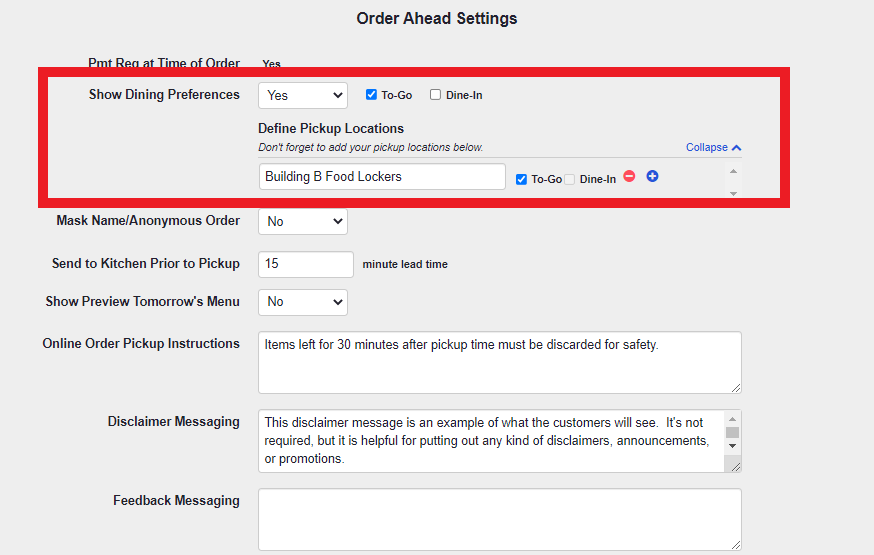Uncheck To-Go for Building B Food Lockers
The image size is (874, 555).
521,179
